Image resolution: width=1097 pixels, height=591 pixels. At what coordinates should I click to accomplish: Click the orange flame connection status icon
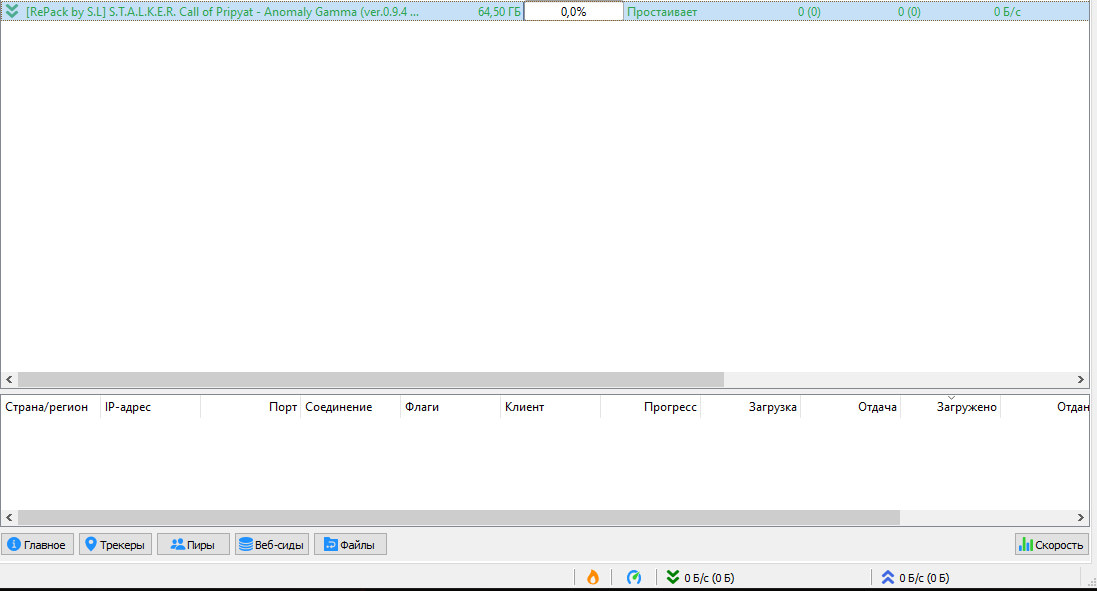point(593,577)
